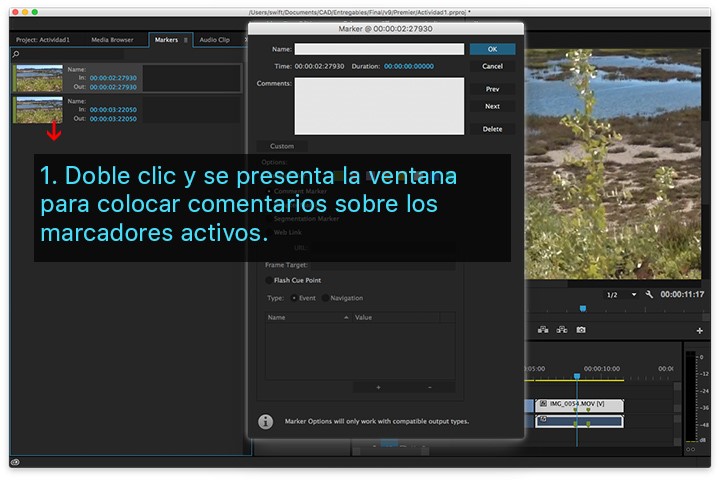Click the Custom button in Marker dialog
The width and height of the screenshot is (720, 480).
[x=282, y=146]
